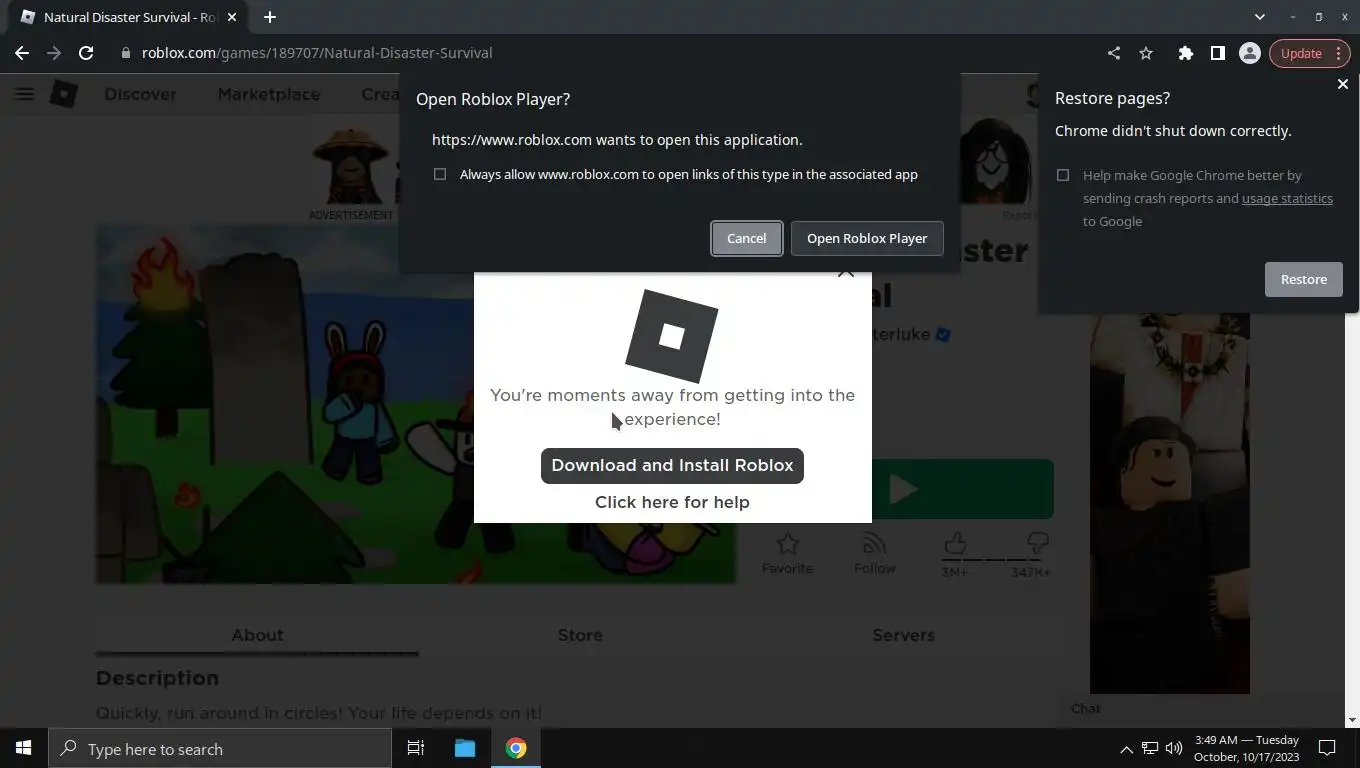Screen dimensions: 1360x768
Task: Close the Natural Disaster Survival tab
Action: pos(232,17)
